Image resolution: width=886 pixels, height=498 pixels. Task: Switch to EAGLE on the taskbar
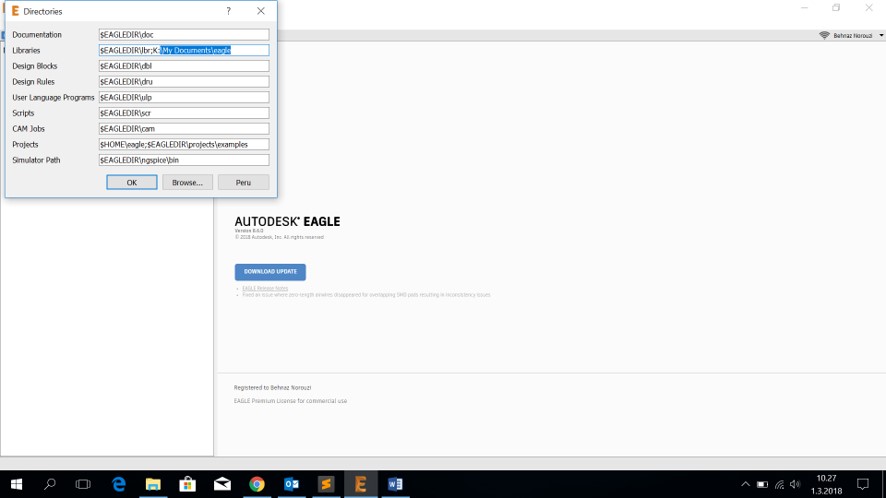(x=361, y=484)
